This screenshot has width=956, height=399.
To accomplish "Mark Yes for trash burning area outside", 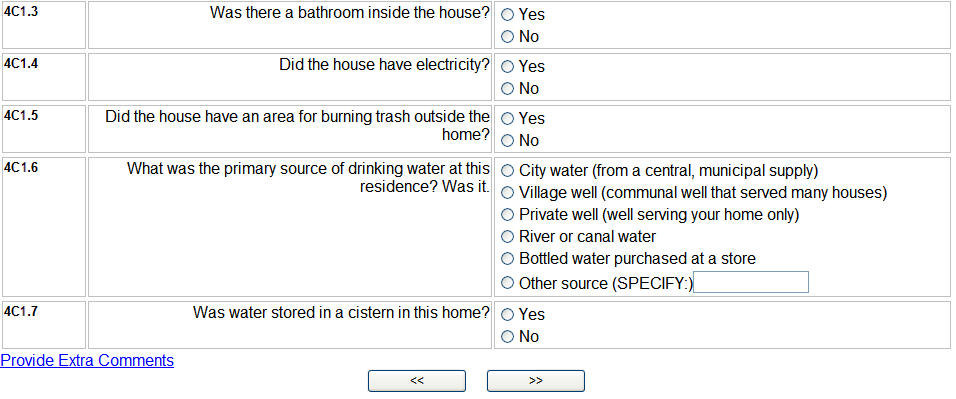I will [x=507, y=118].
